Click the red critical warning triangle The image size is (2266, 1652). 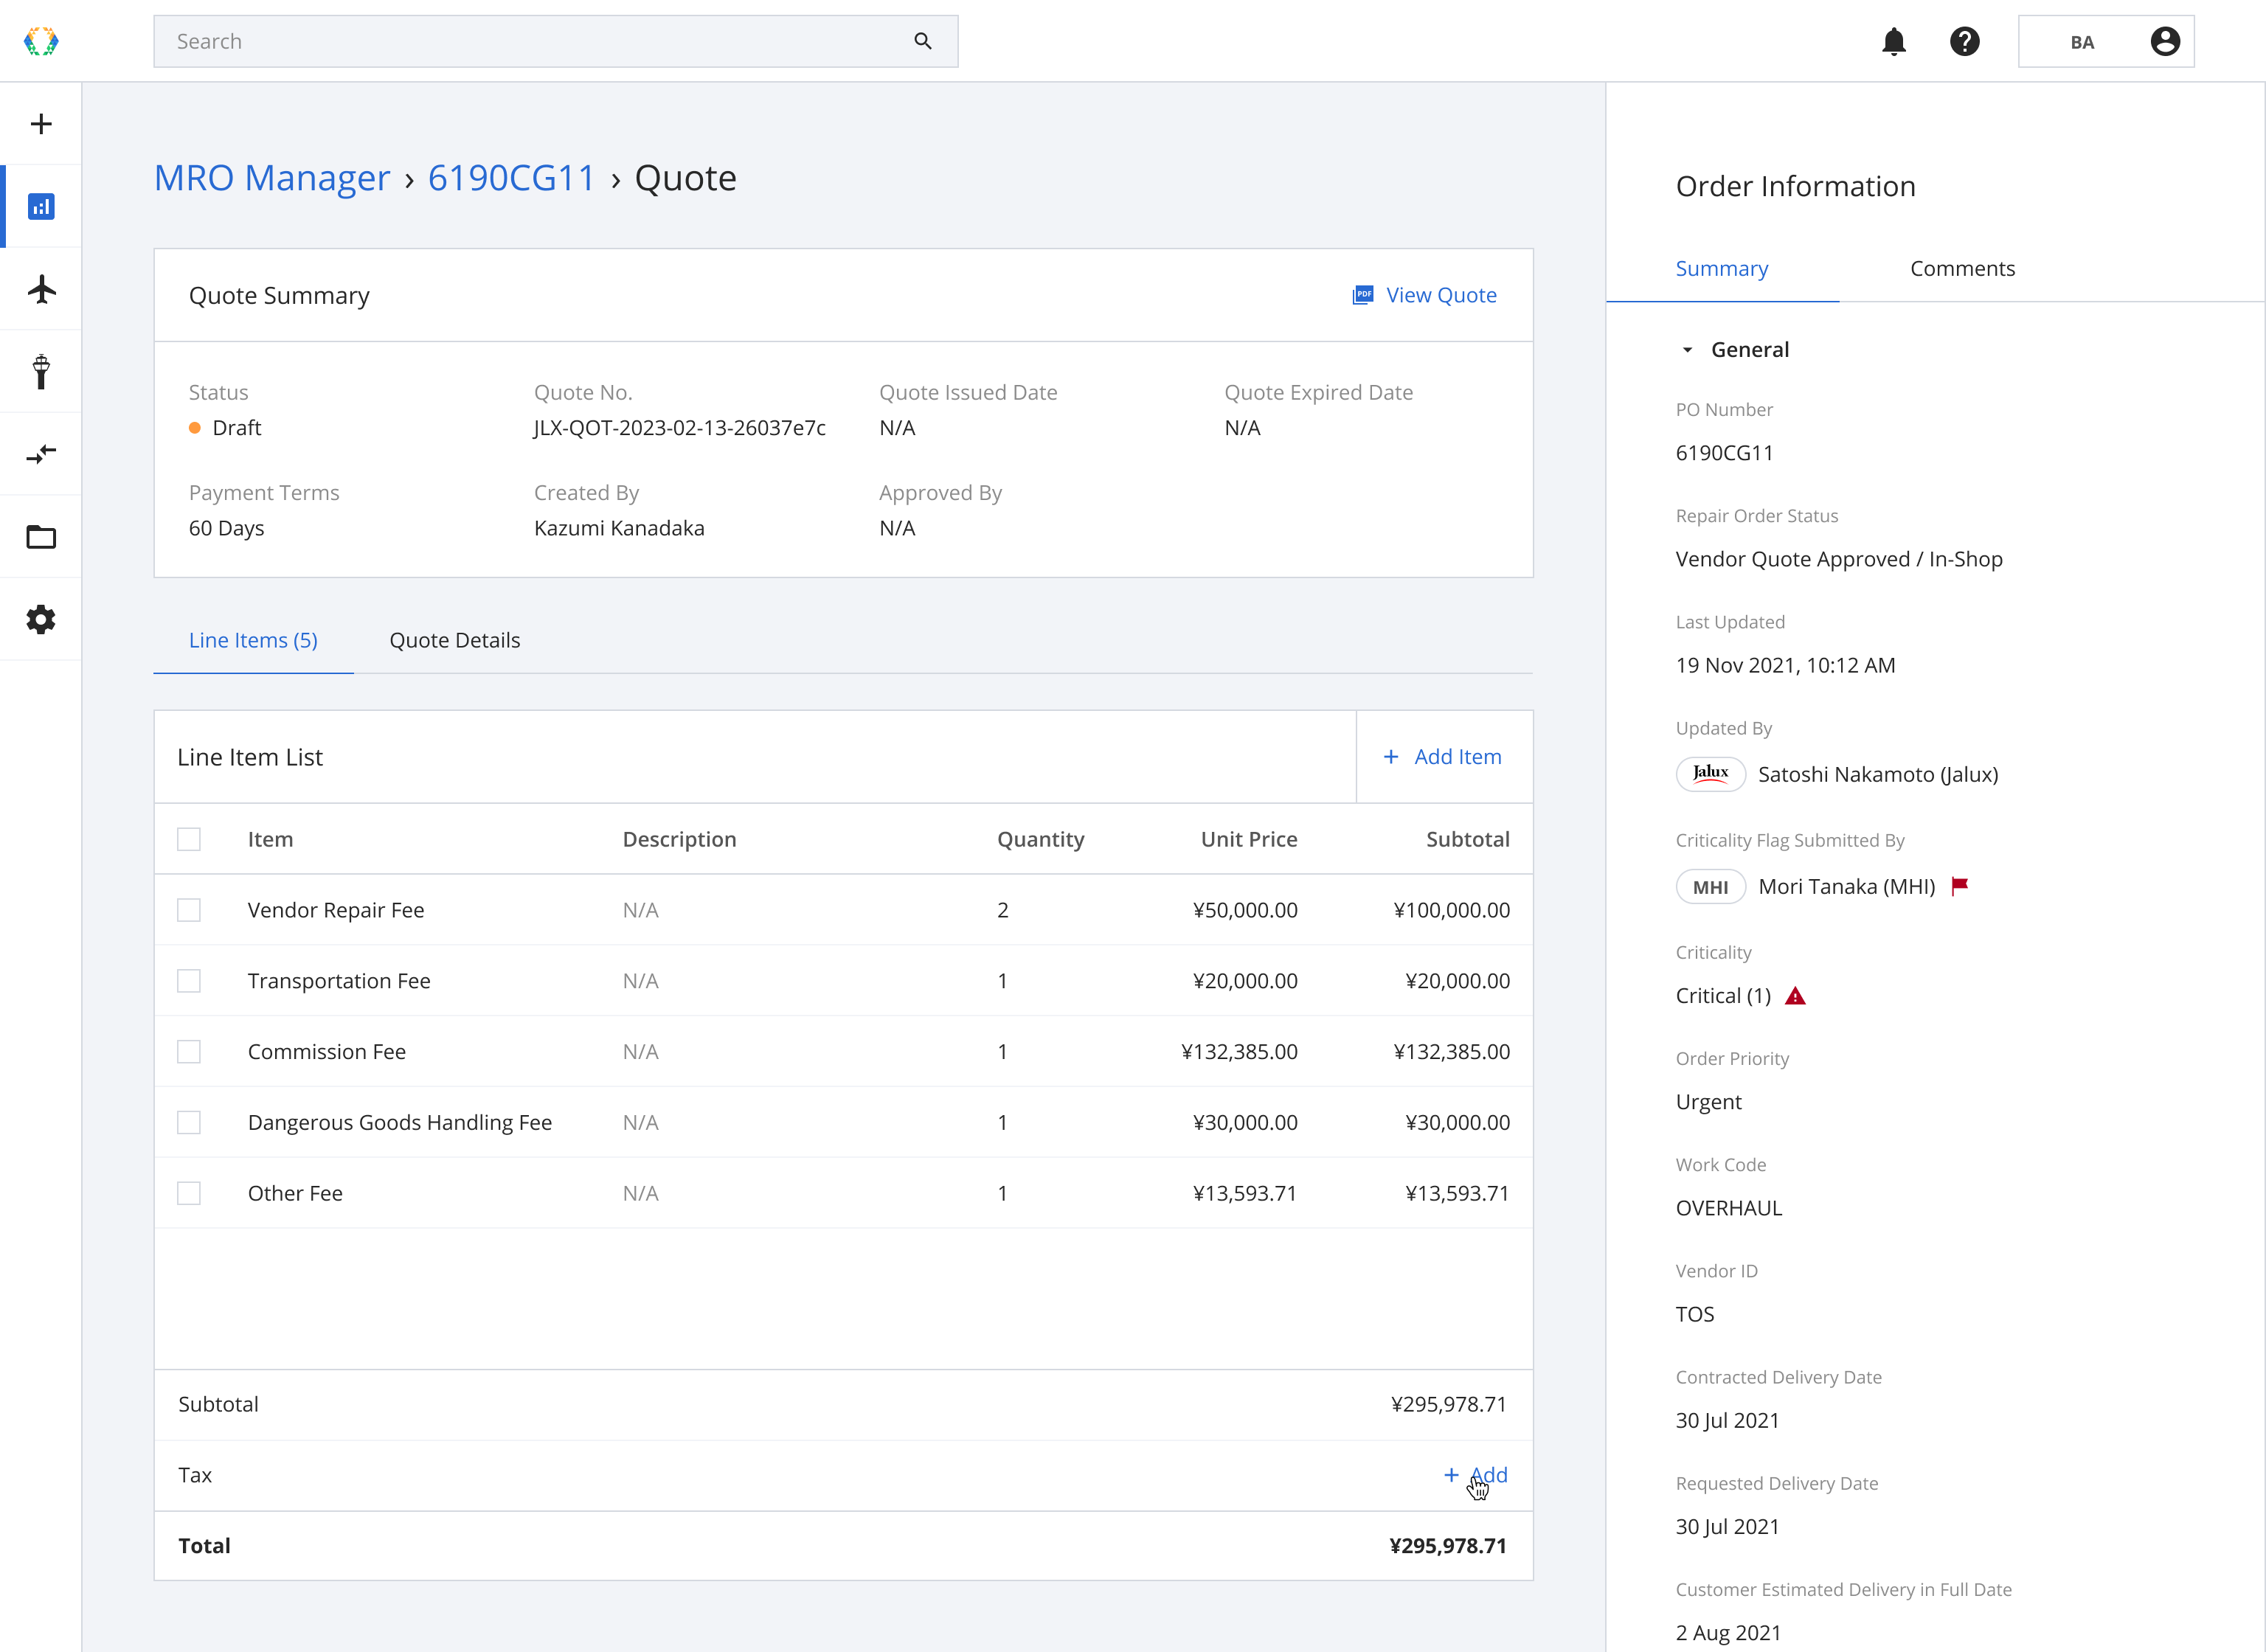[x=1796, y=996]
